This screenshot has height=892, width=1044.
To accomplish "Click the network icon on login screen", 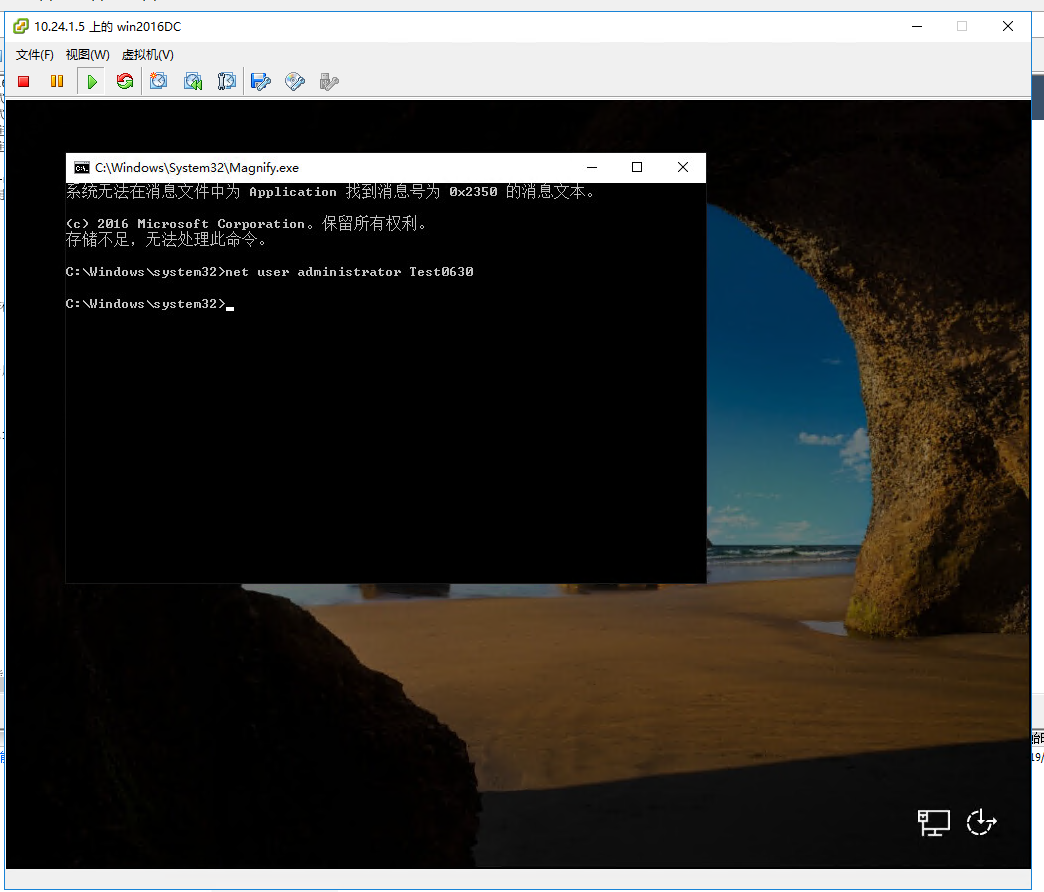I will click(933, 823).
